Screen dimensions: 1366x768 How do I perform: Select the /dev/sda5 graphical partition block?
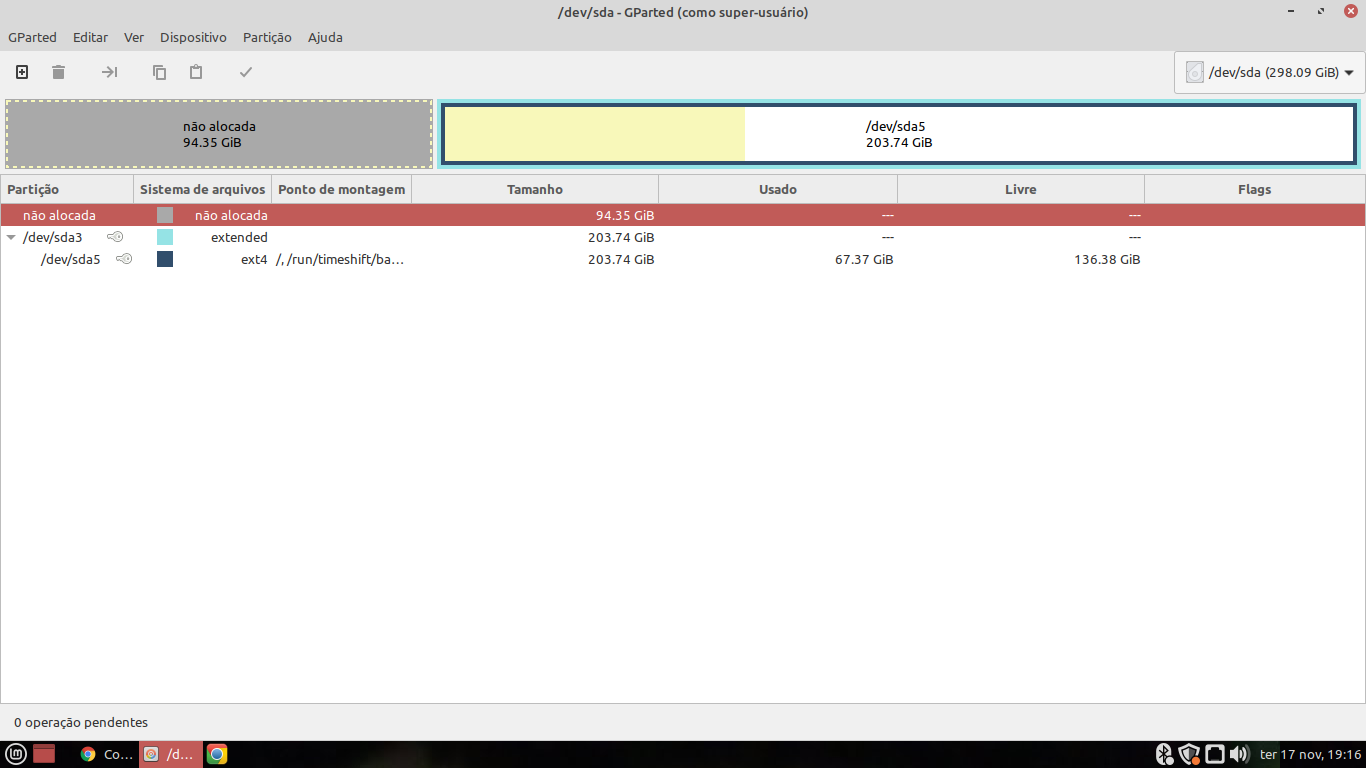pyautogui.click(x=899, y=134)
